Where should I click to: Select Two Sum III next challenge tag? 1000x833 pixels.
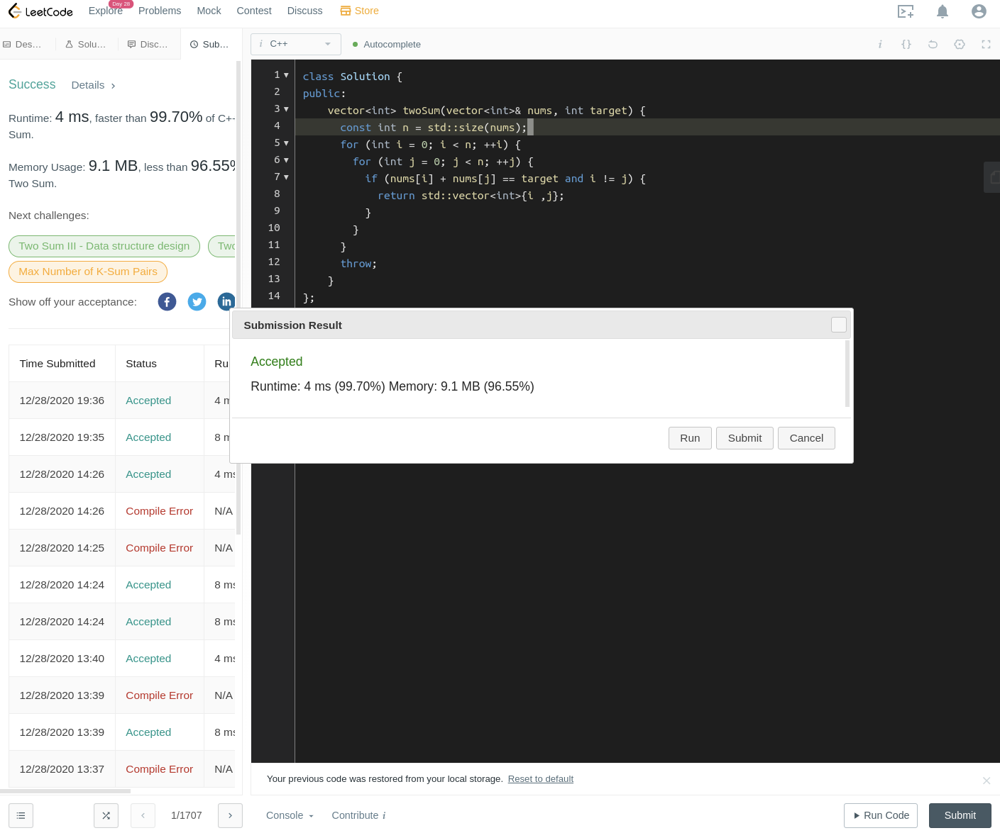pyautogui.click(x=104, y=246)
